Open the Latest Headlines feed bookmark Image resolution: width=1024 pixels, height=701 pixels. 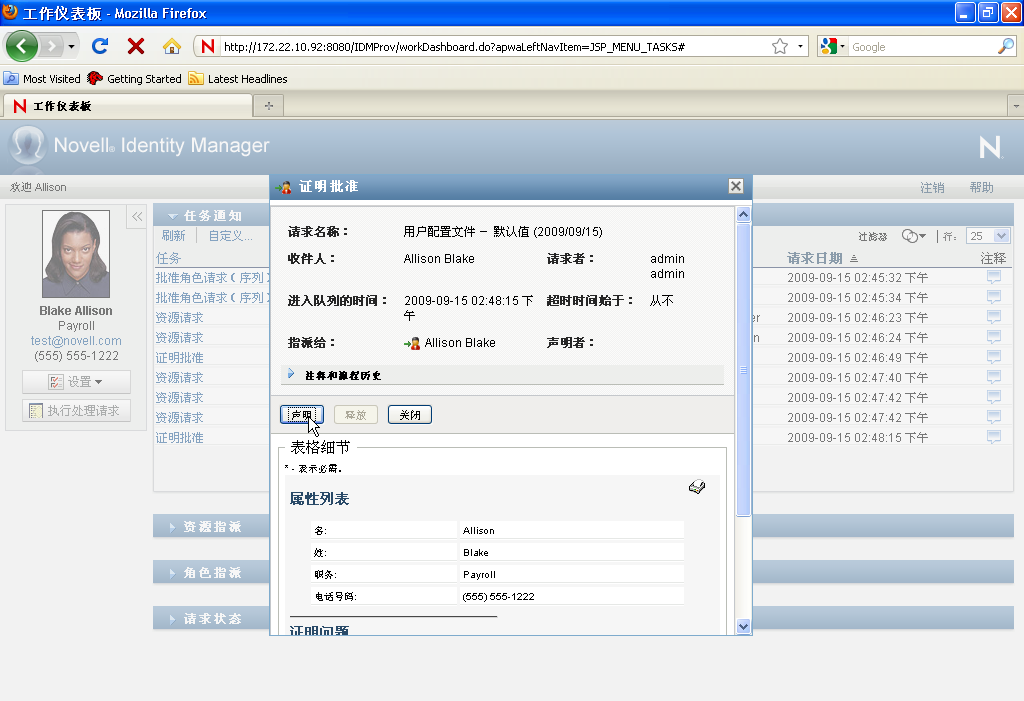tap(238, 79)
